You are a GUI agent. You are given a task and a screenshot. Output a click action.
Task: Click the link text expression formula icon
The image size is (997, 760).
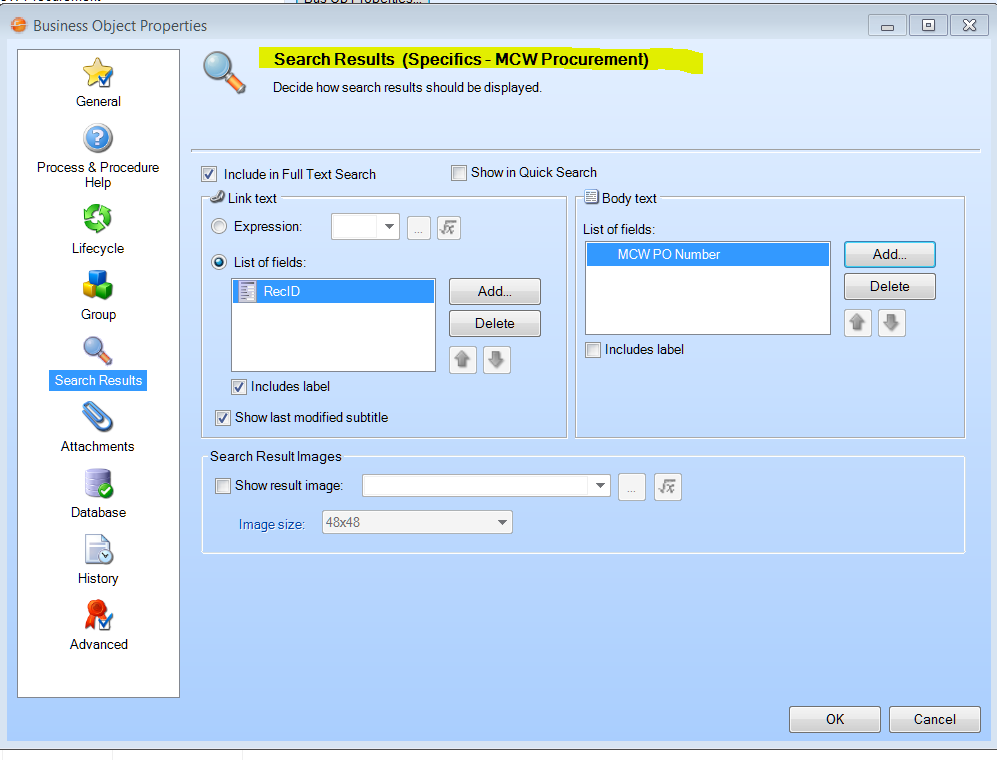click(x=449, y=227)
